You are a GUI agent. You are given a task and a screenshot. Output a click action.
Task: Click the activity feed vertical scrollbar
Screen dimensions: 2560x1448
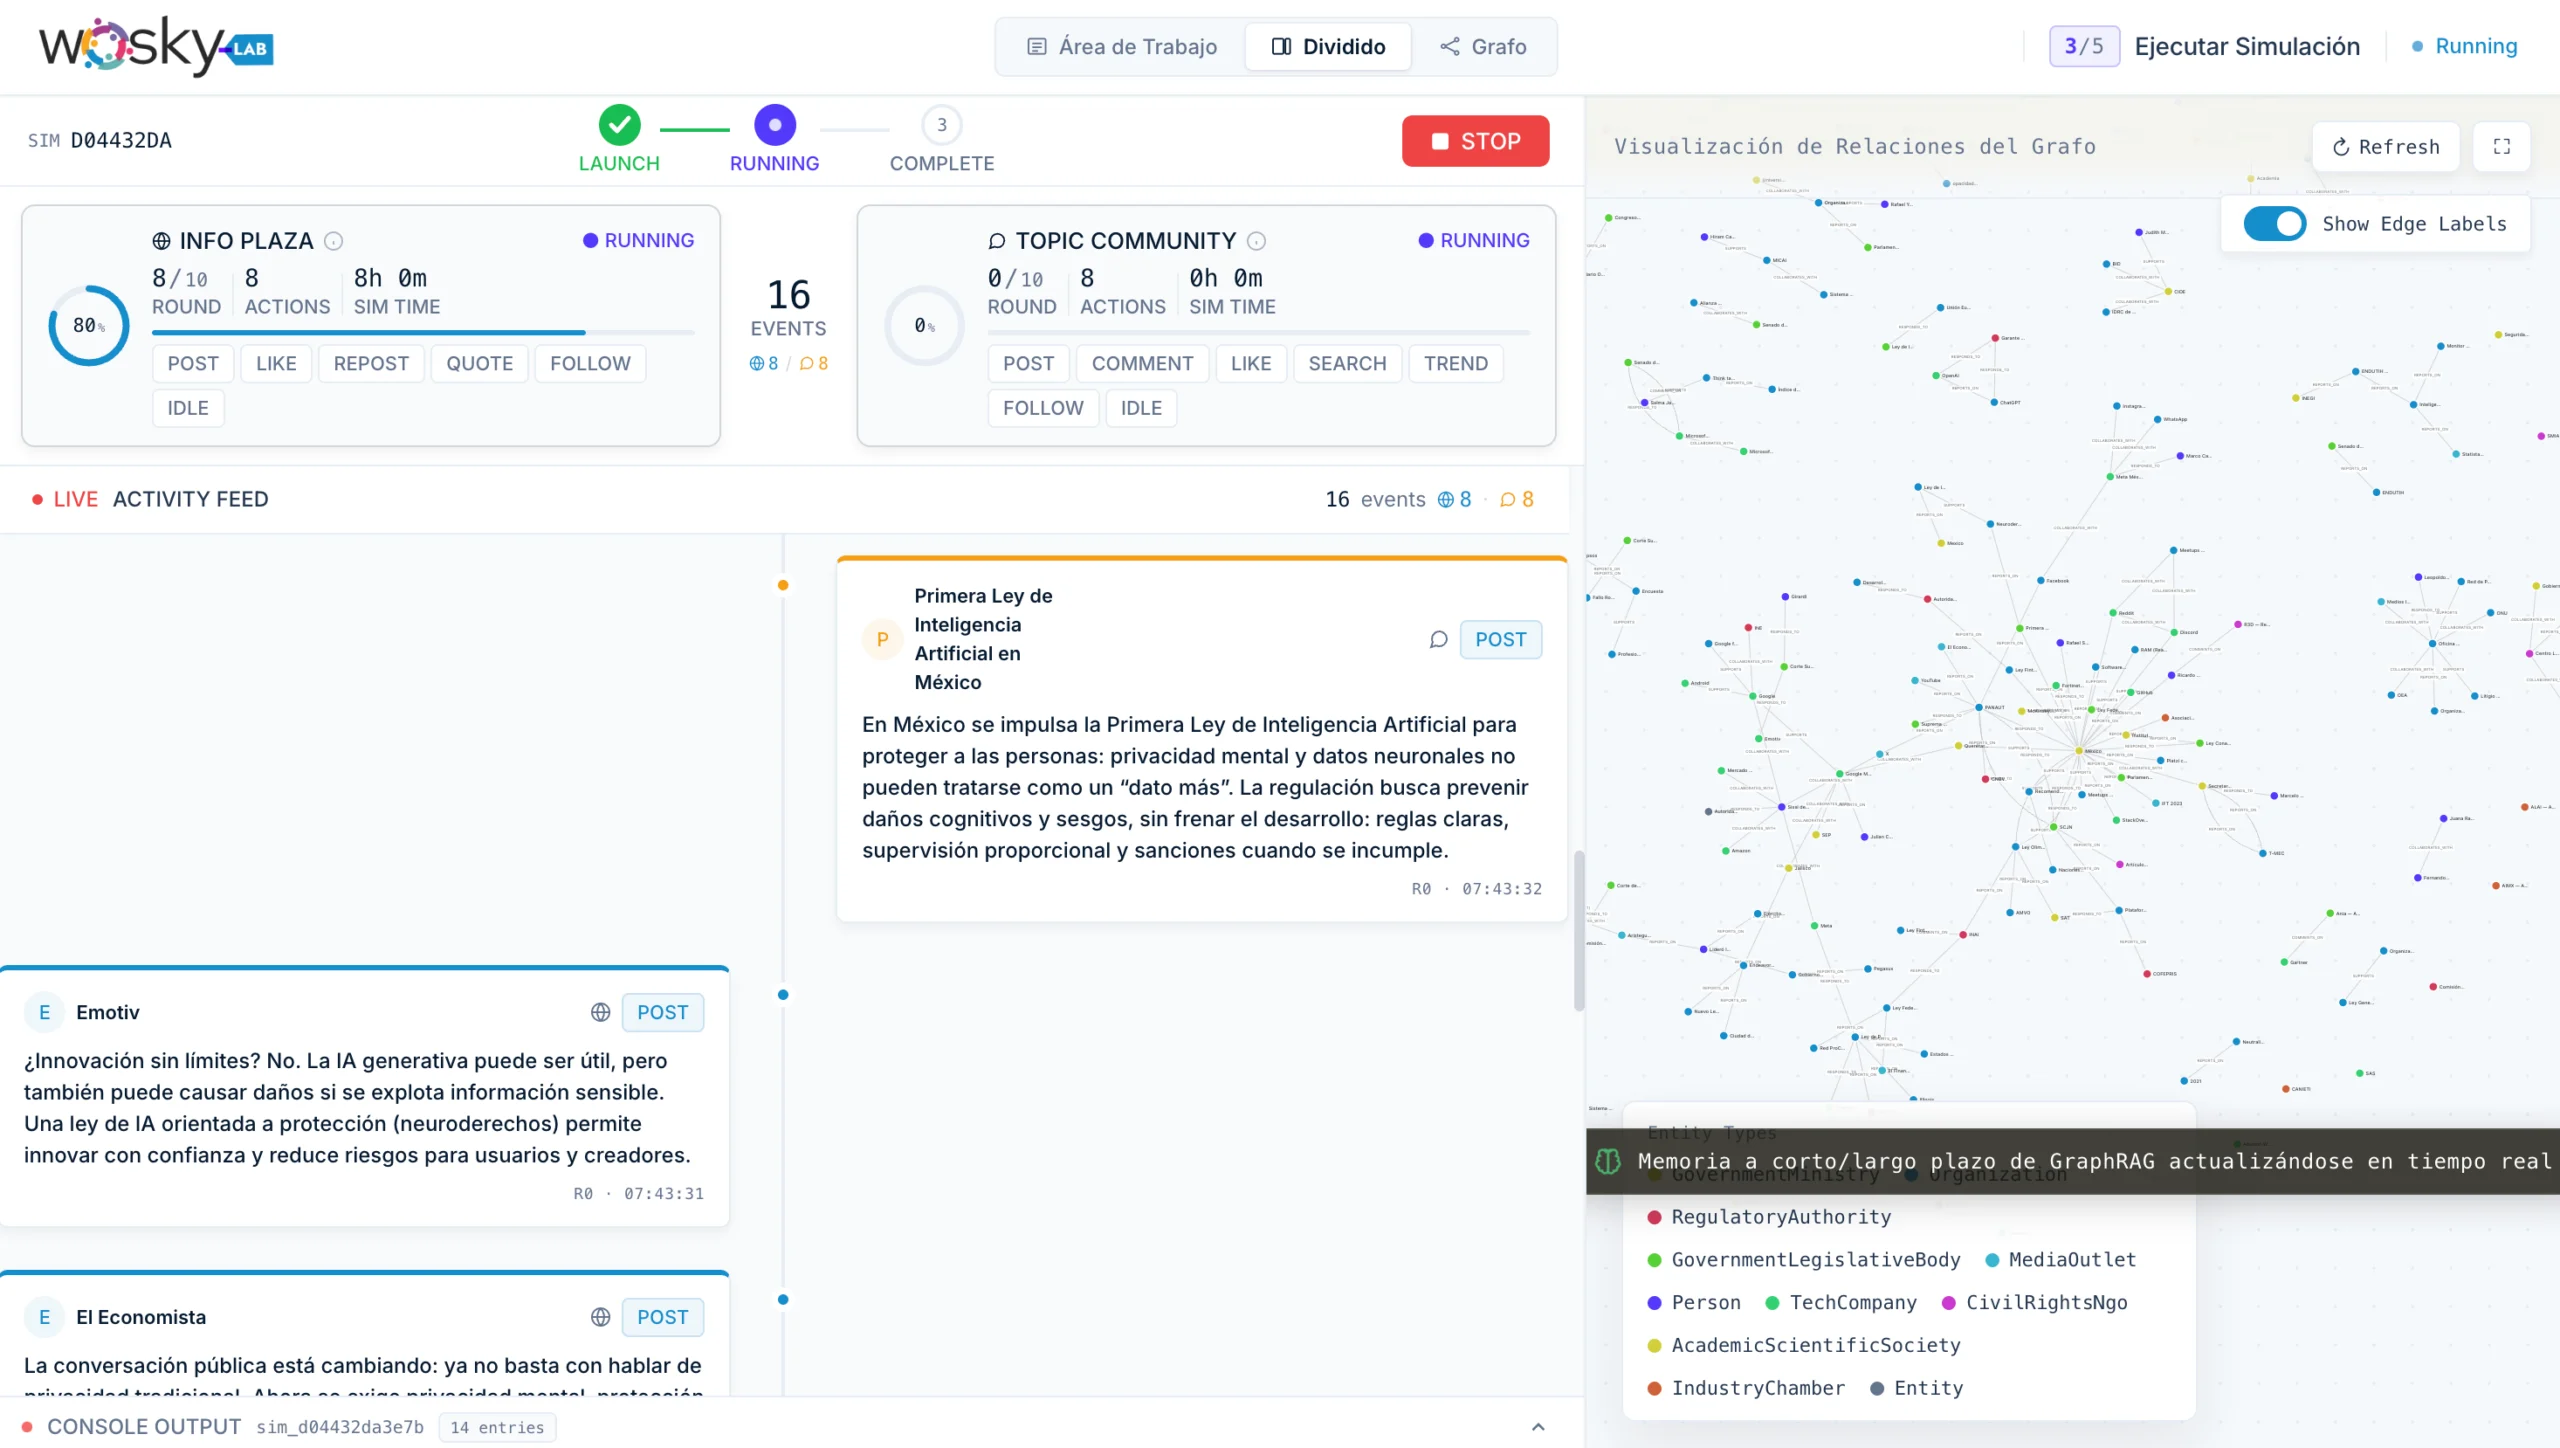(1578, 930)
